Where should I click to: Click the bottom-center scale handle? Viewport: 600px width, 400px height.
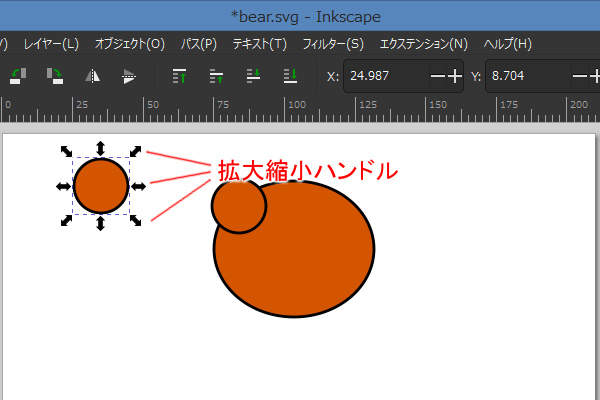click(x=100, y=223)
